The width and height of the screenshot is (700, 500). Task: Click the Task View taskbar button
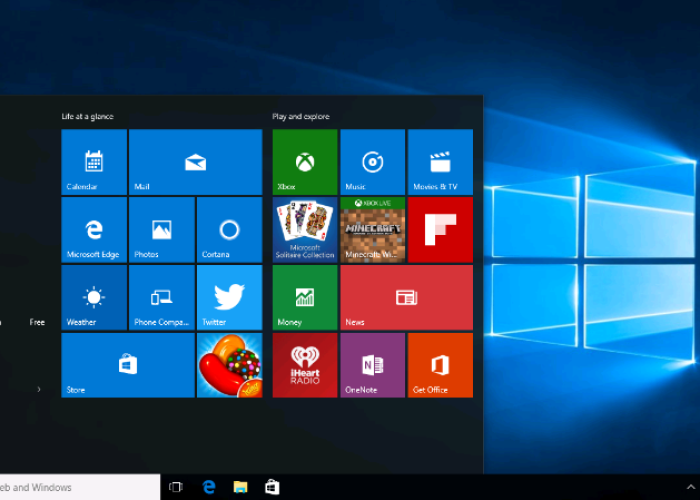click(x=176, y=487)
